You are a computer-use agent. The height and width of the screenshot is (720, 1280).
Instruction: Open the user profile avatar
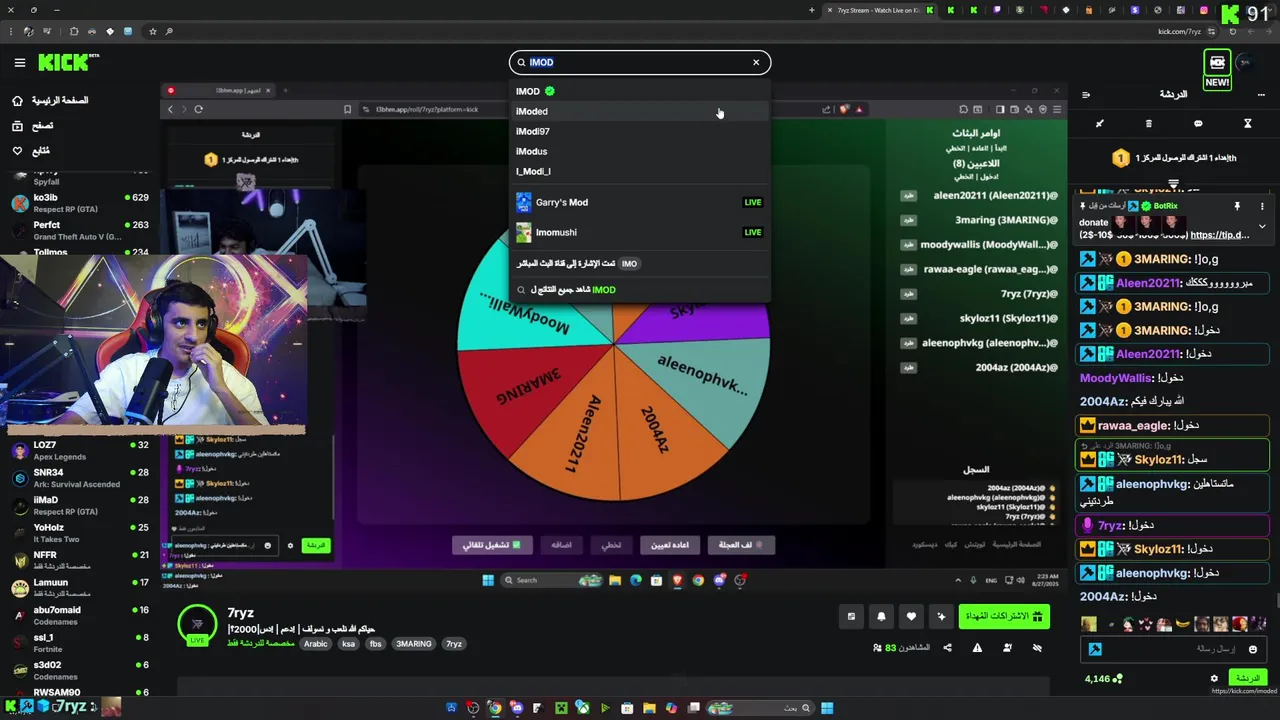(1245, 62)
